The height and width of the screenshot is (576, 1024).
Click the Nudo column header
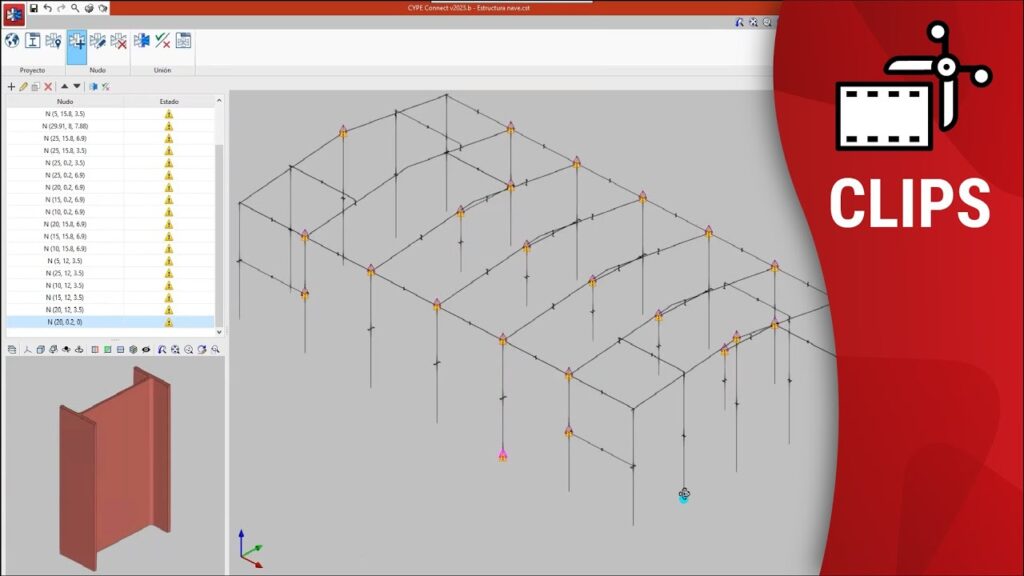pos(65,102)
